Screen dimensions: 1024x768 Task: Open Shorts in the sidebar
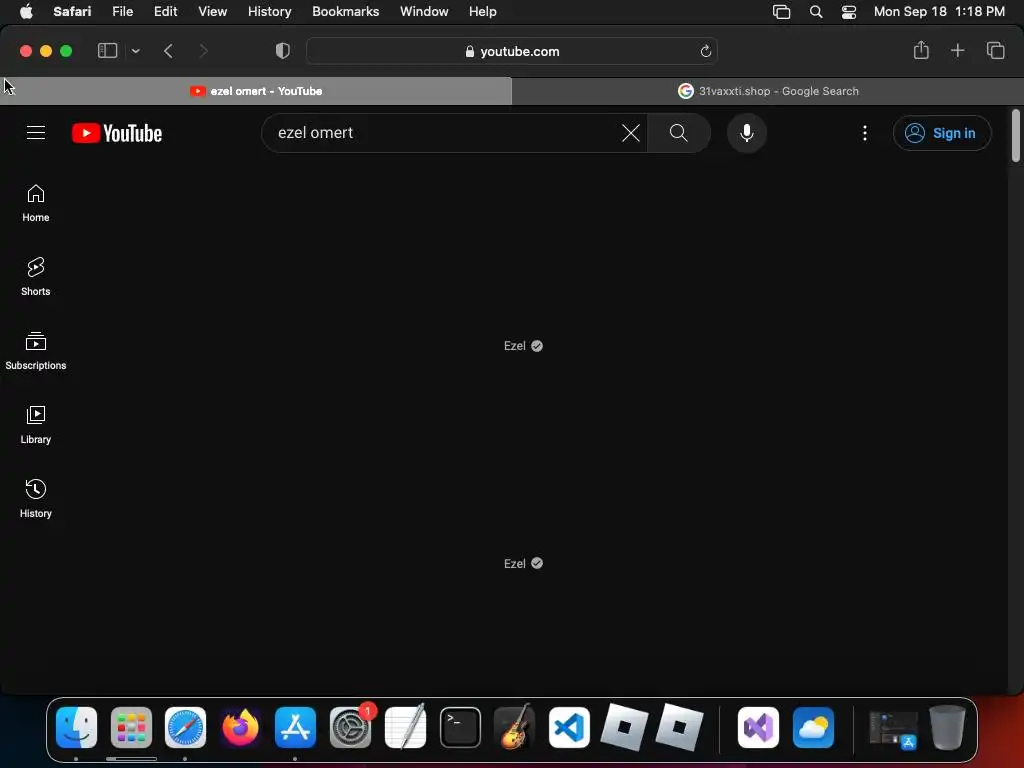[36, 277]
